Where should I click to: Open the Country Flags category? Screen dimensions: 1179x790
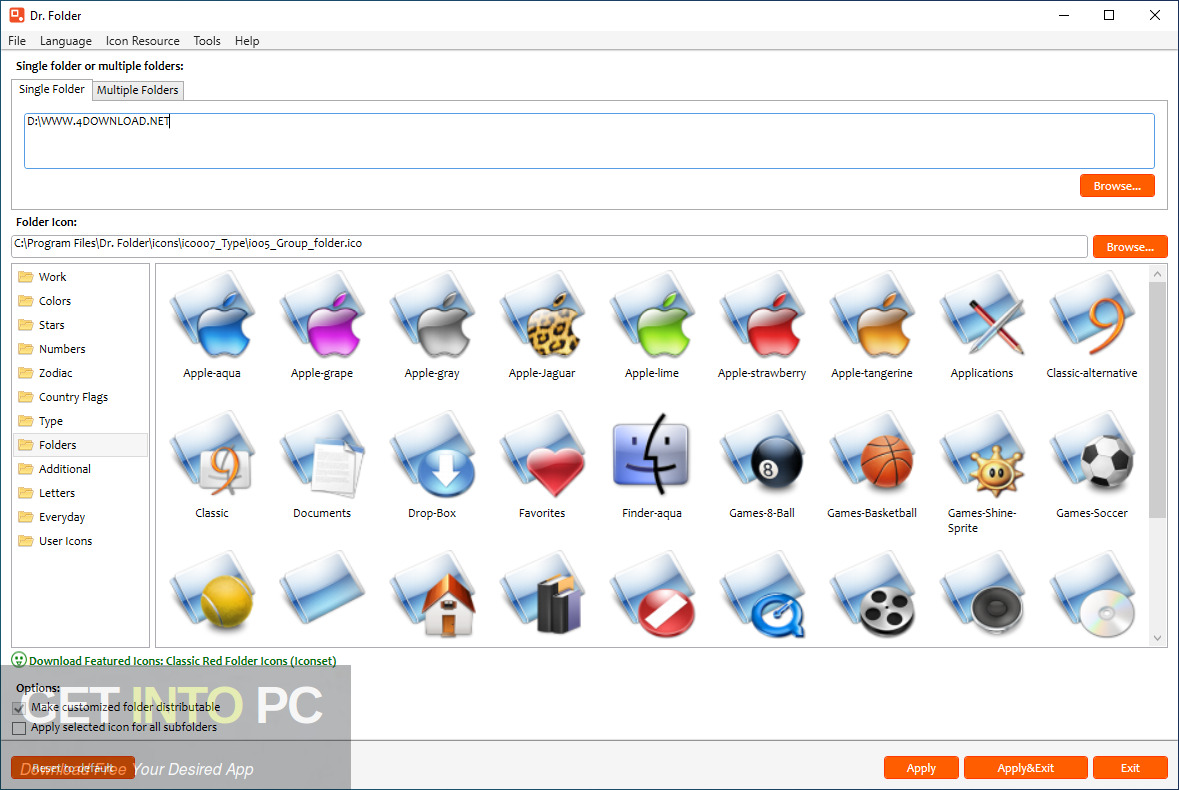(80, 397)
